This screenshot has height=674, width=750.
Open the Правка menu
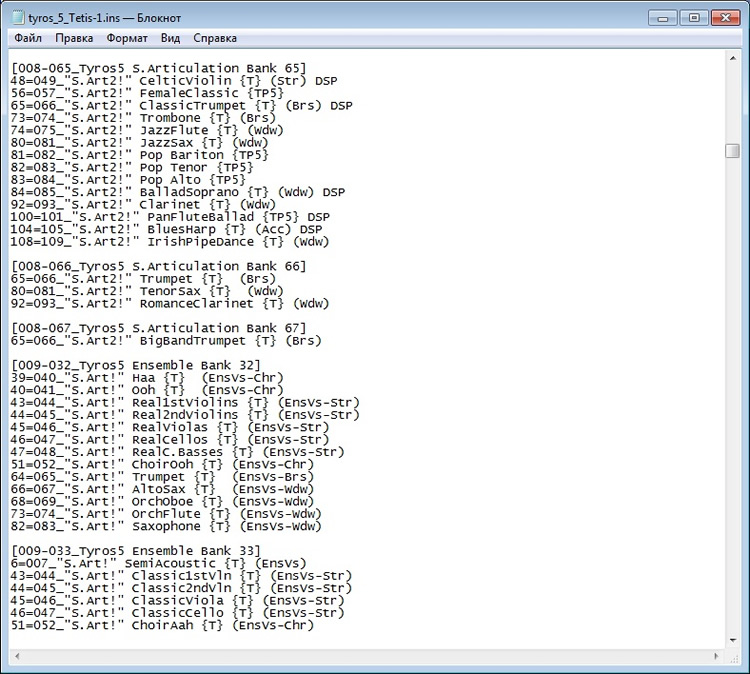pyautogui.click(x=74, y=38)
